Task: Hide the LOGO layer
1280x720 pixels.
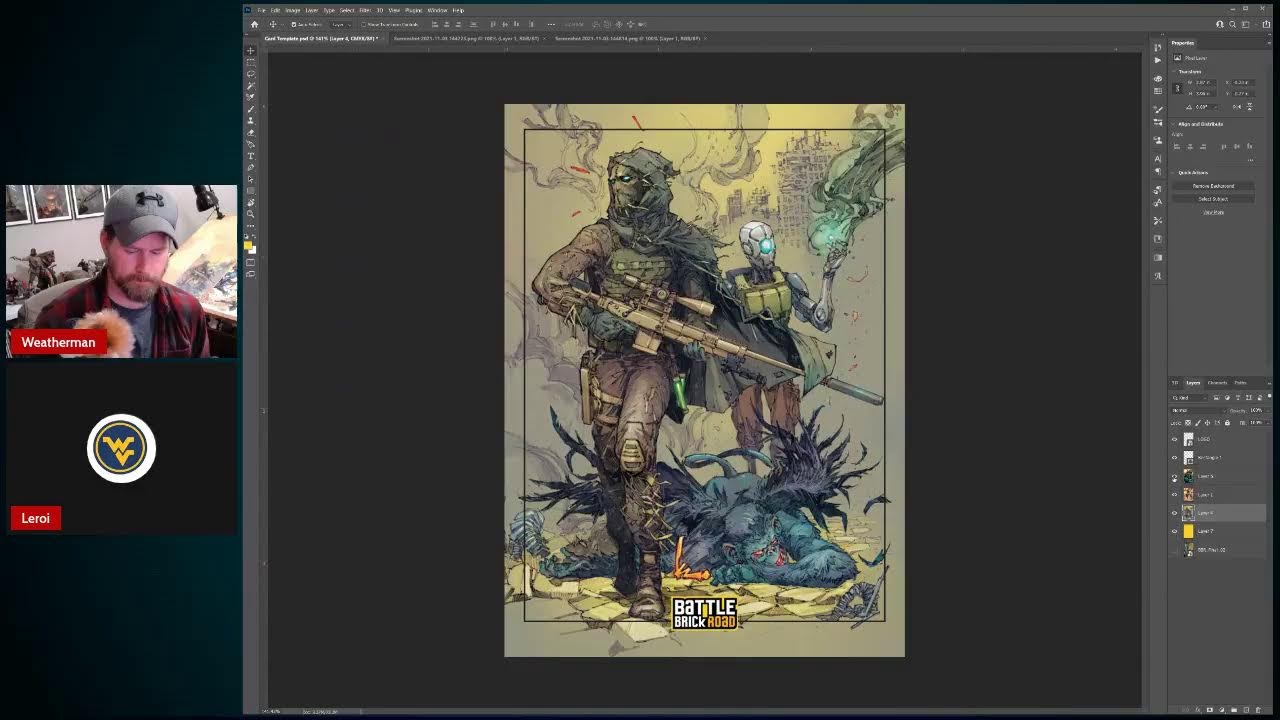Action: 1174,439
